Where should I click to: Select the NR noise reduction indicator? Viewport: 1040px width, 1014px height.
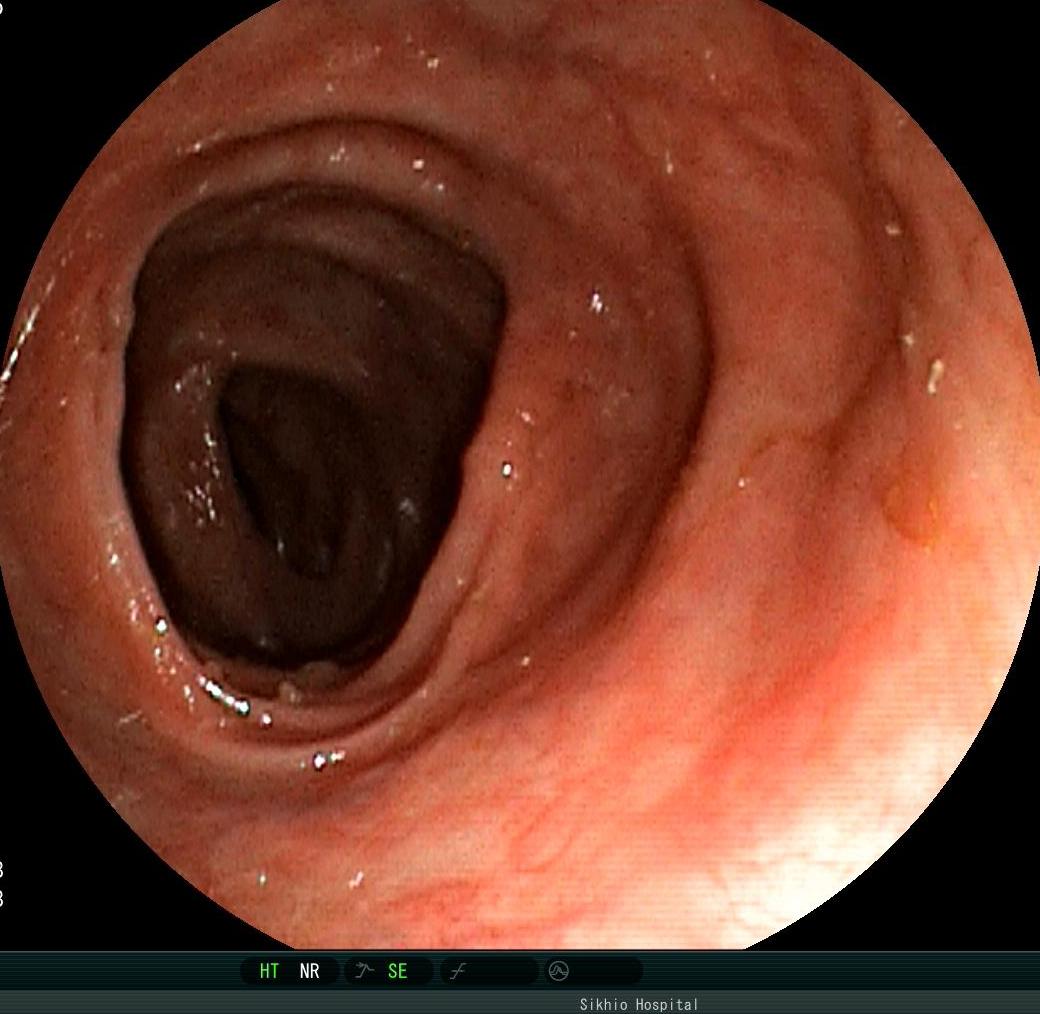(309, 971)
